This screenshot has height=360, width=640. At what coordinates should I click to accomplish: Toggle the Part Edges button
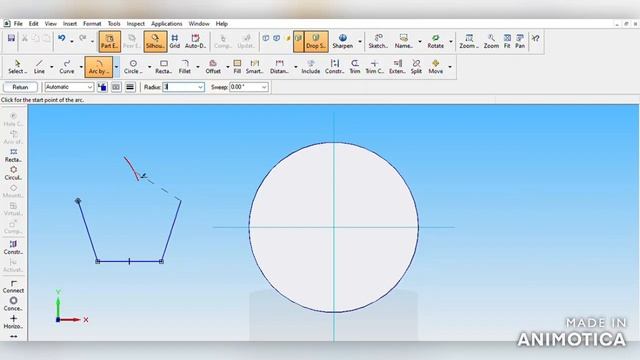pos(109,42)
